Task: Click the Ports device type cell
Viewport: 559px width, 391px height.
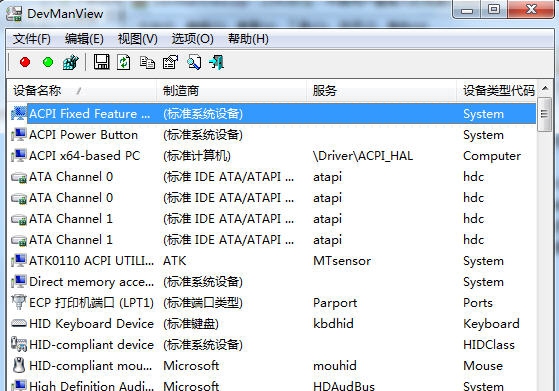Action: (478, 303)
